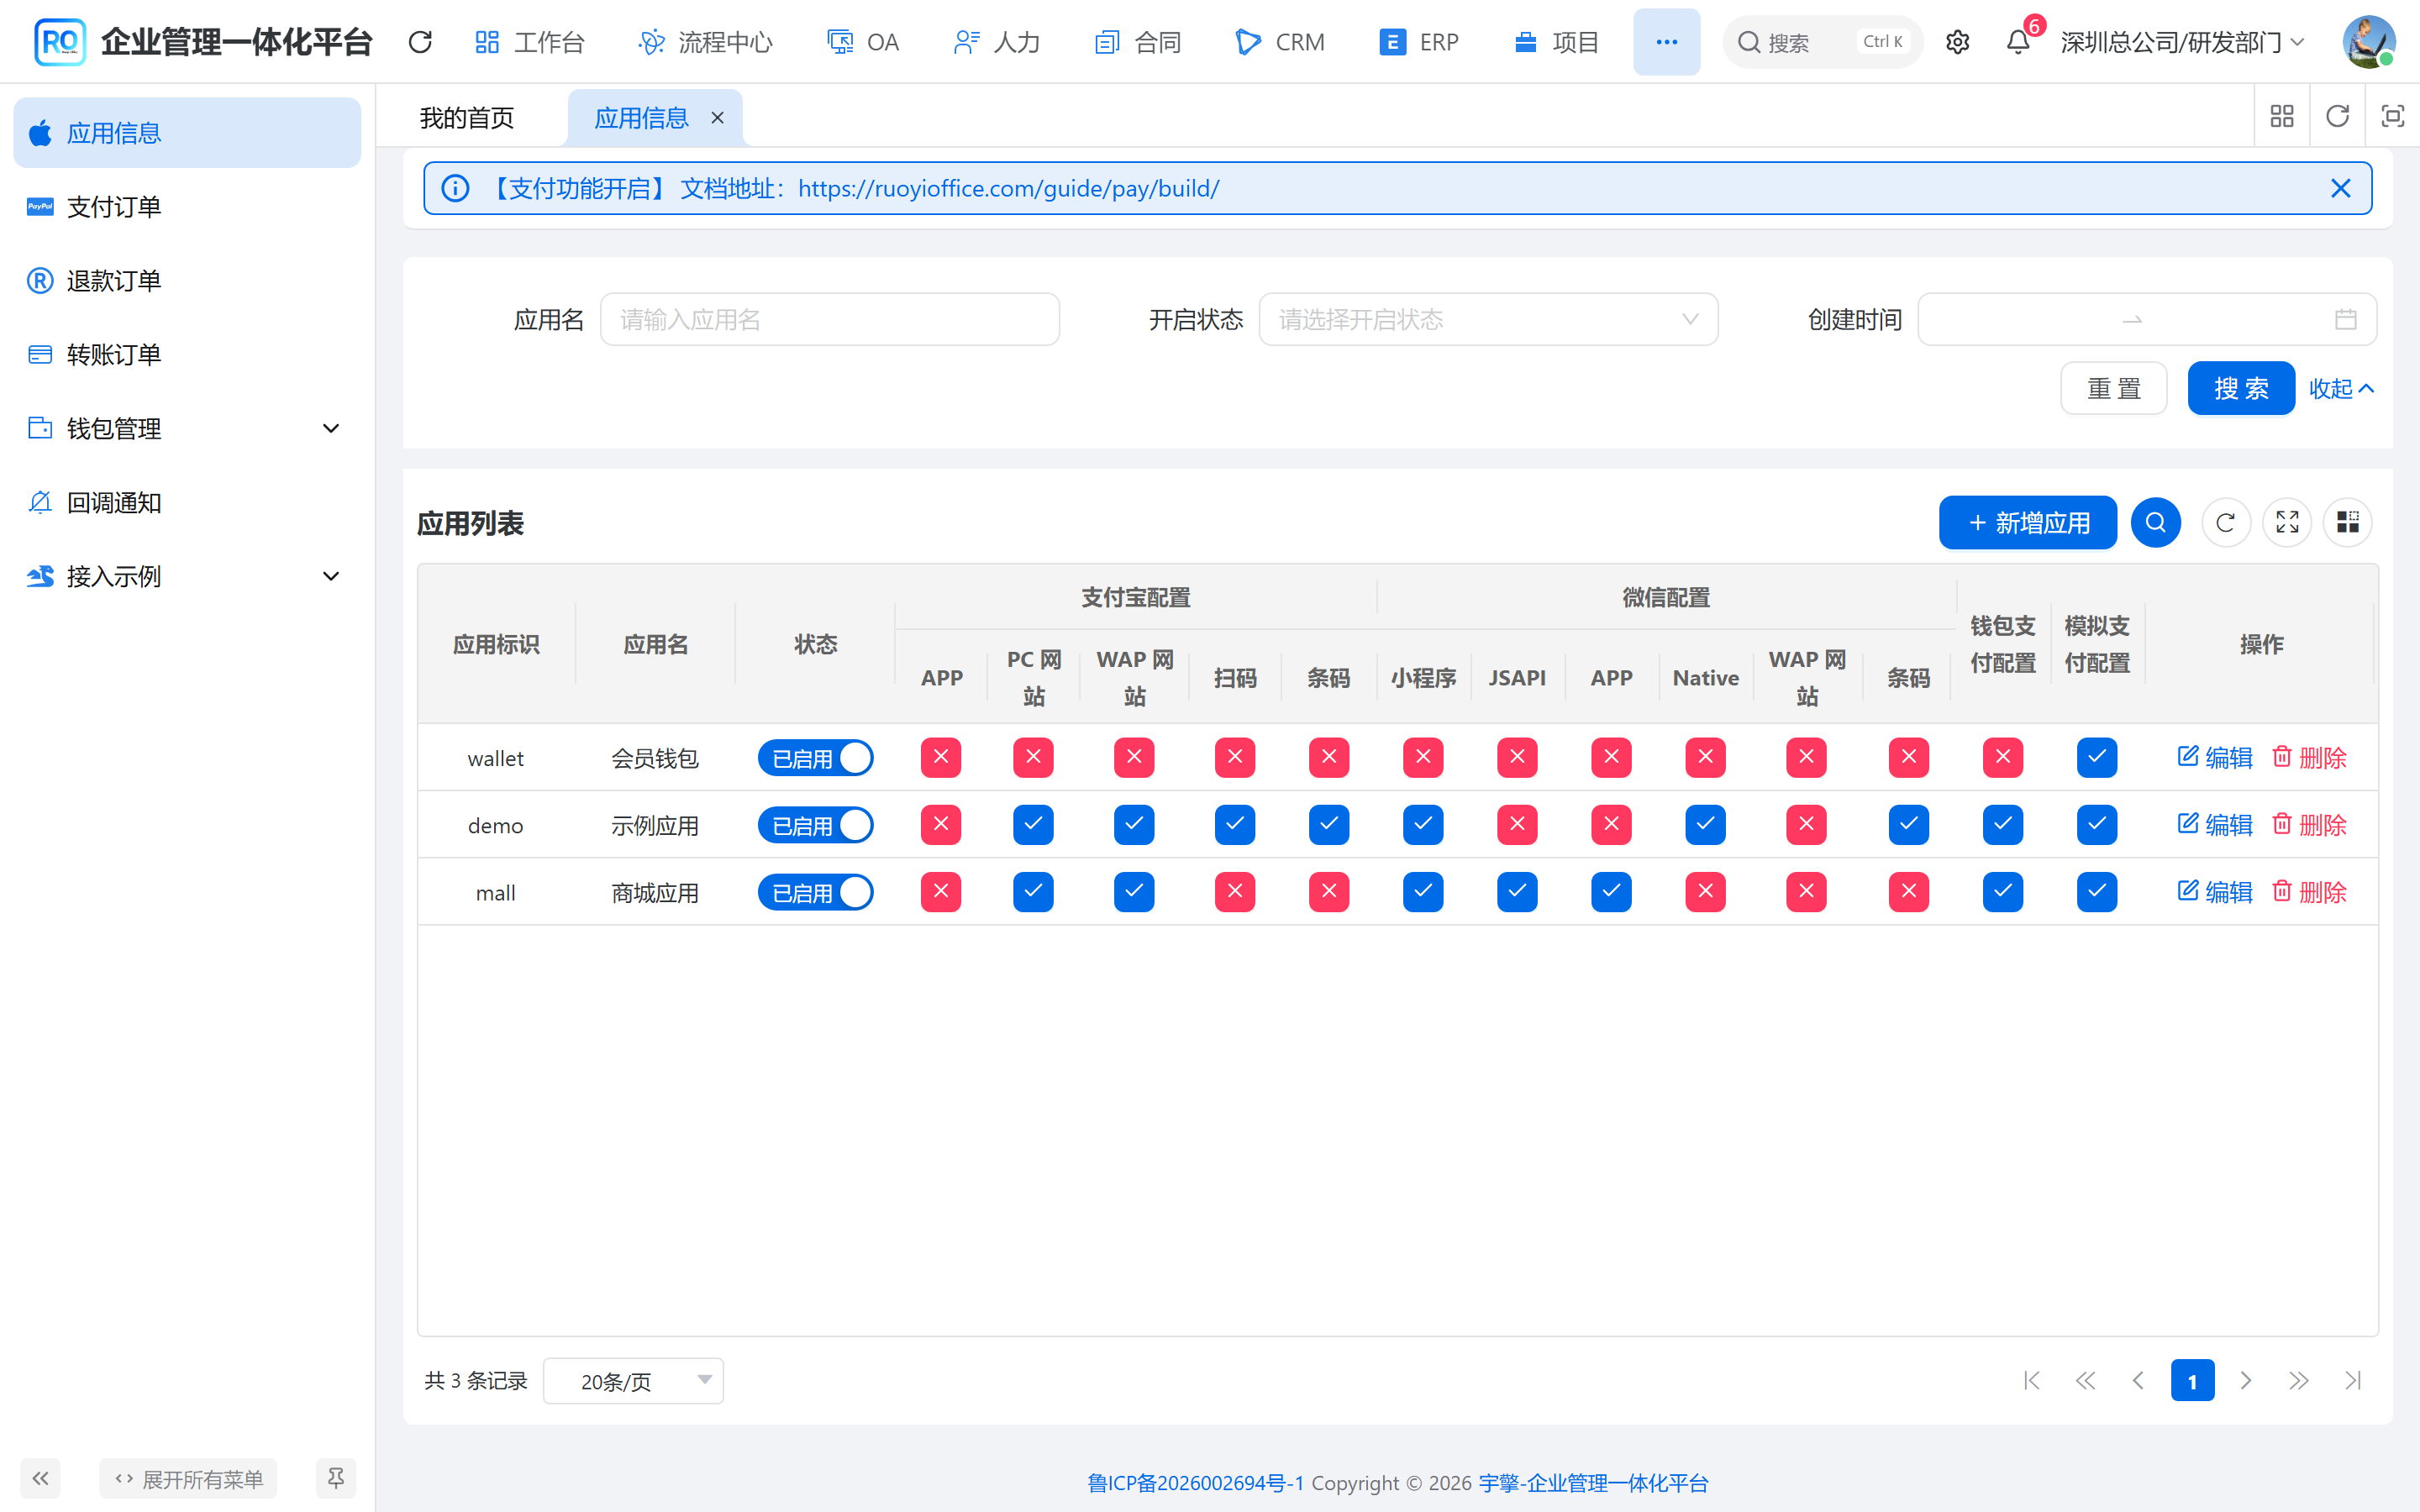Viewport: 2420px width, 1512px height.
Task: Open the more modules ellipsis menu
Action: pyautogui.click(x=1666, y=42)
